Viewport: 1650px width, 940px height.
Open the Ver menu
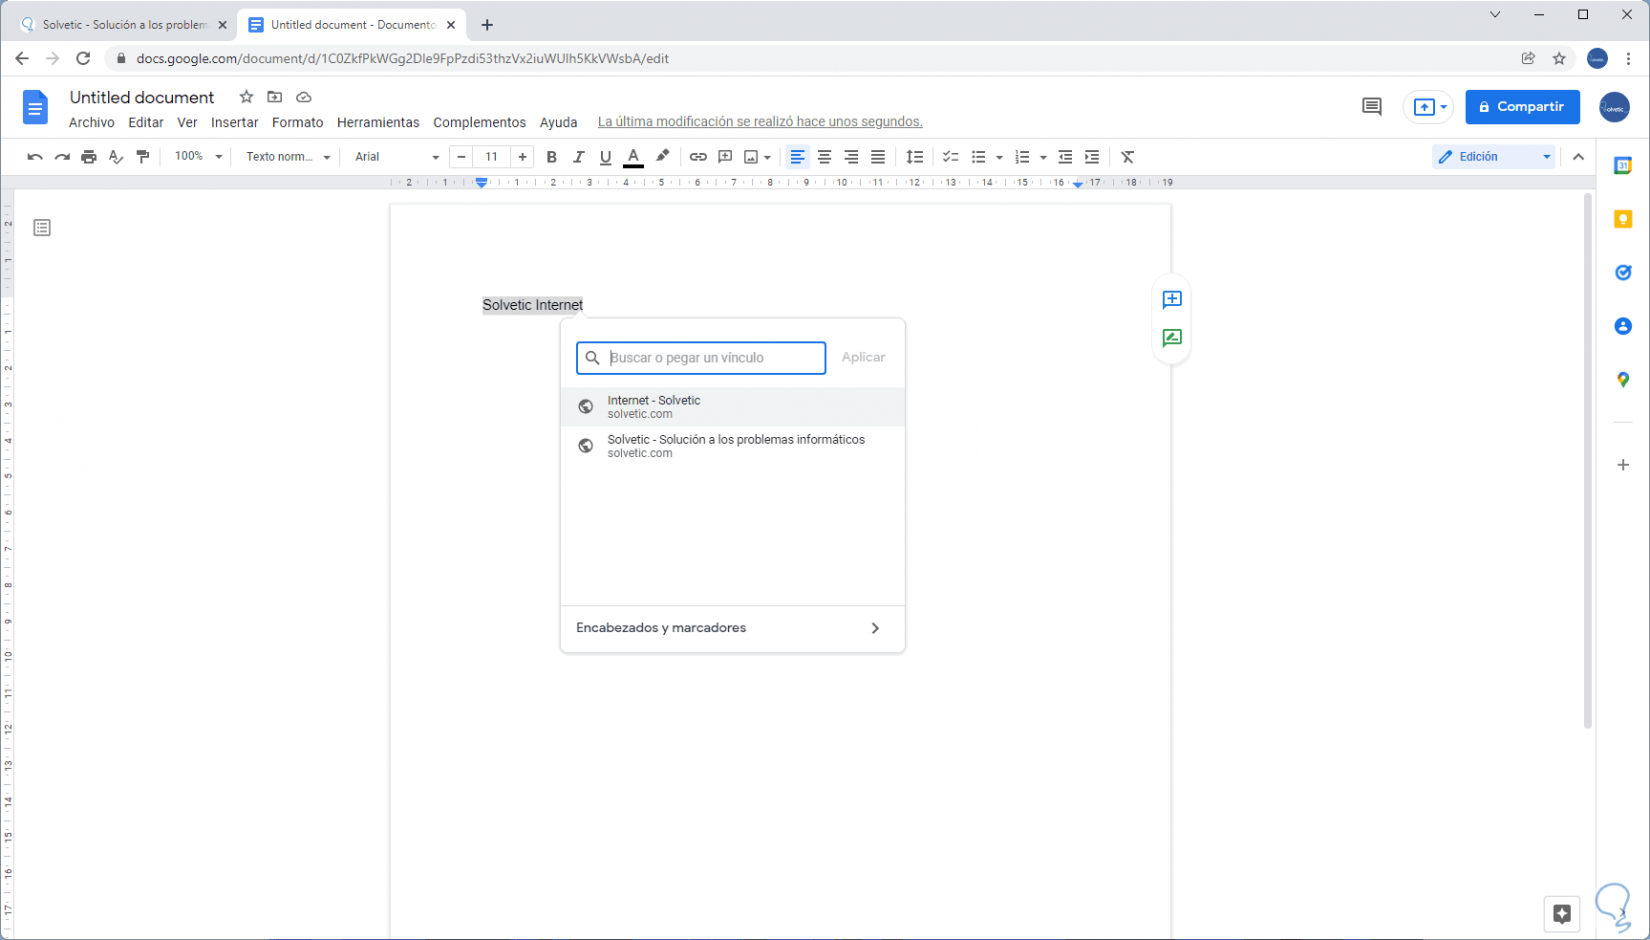(x=187, y=122)
